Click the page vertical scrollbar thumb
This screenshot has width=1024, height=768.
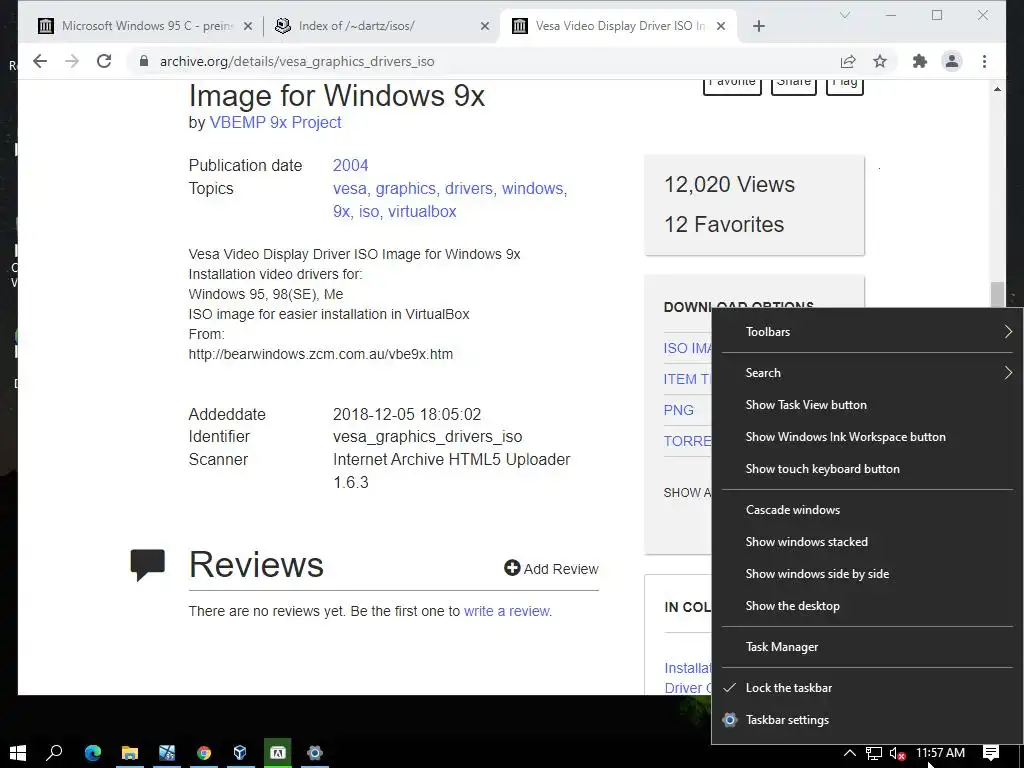tap(997, 295)
